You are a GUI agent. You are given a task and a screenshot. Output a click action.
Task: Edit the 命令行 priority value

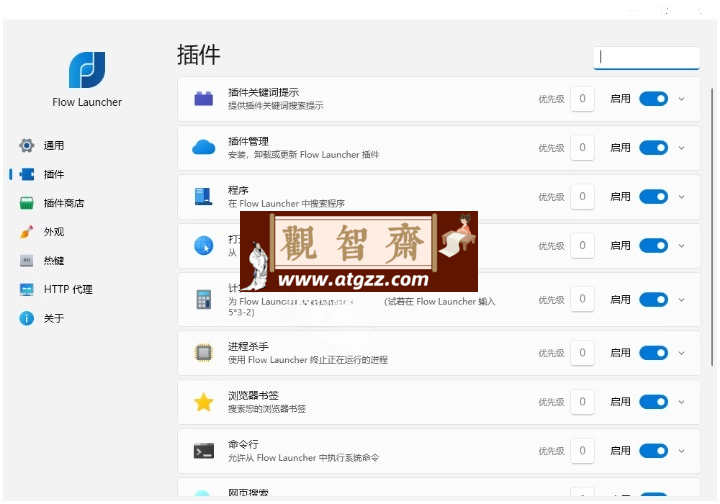click(x=582, y=451)
